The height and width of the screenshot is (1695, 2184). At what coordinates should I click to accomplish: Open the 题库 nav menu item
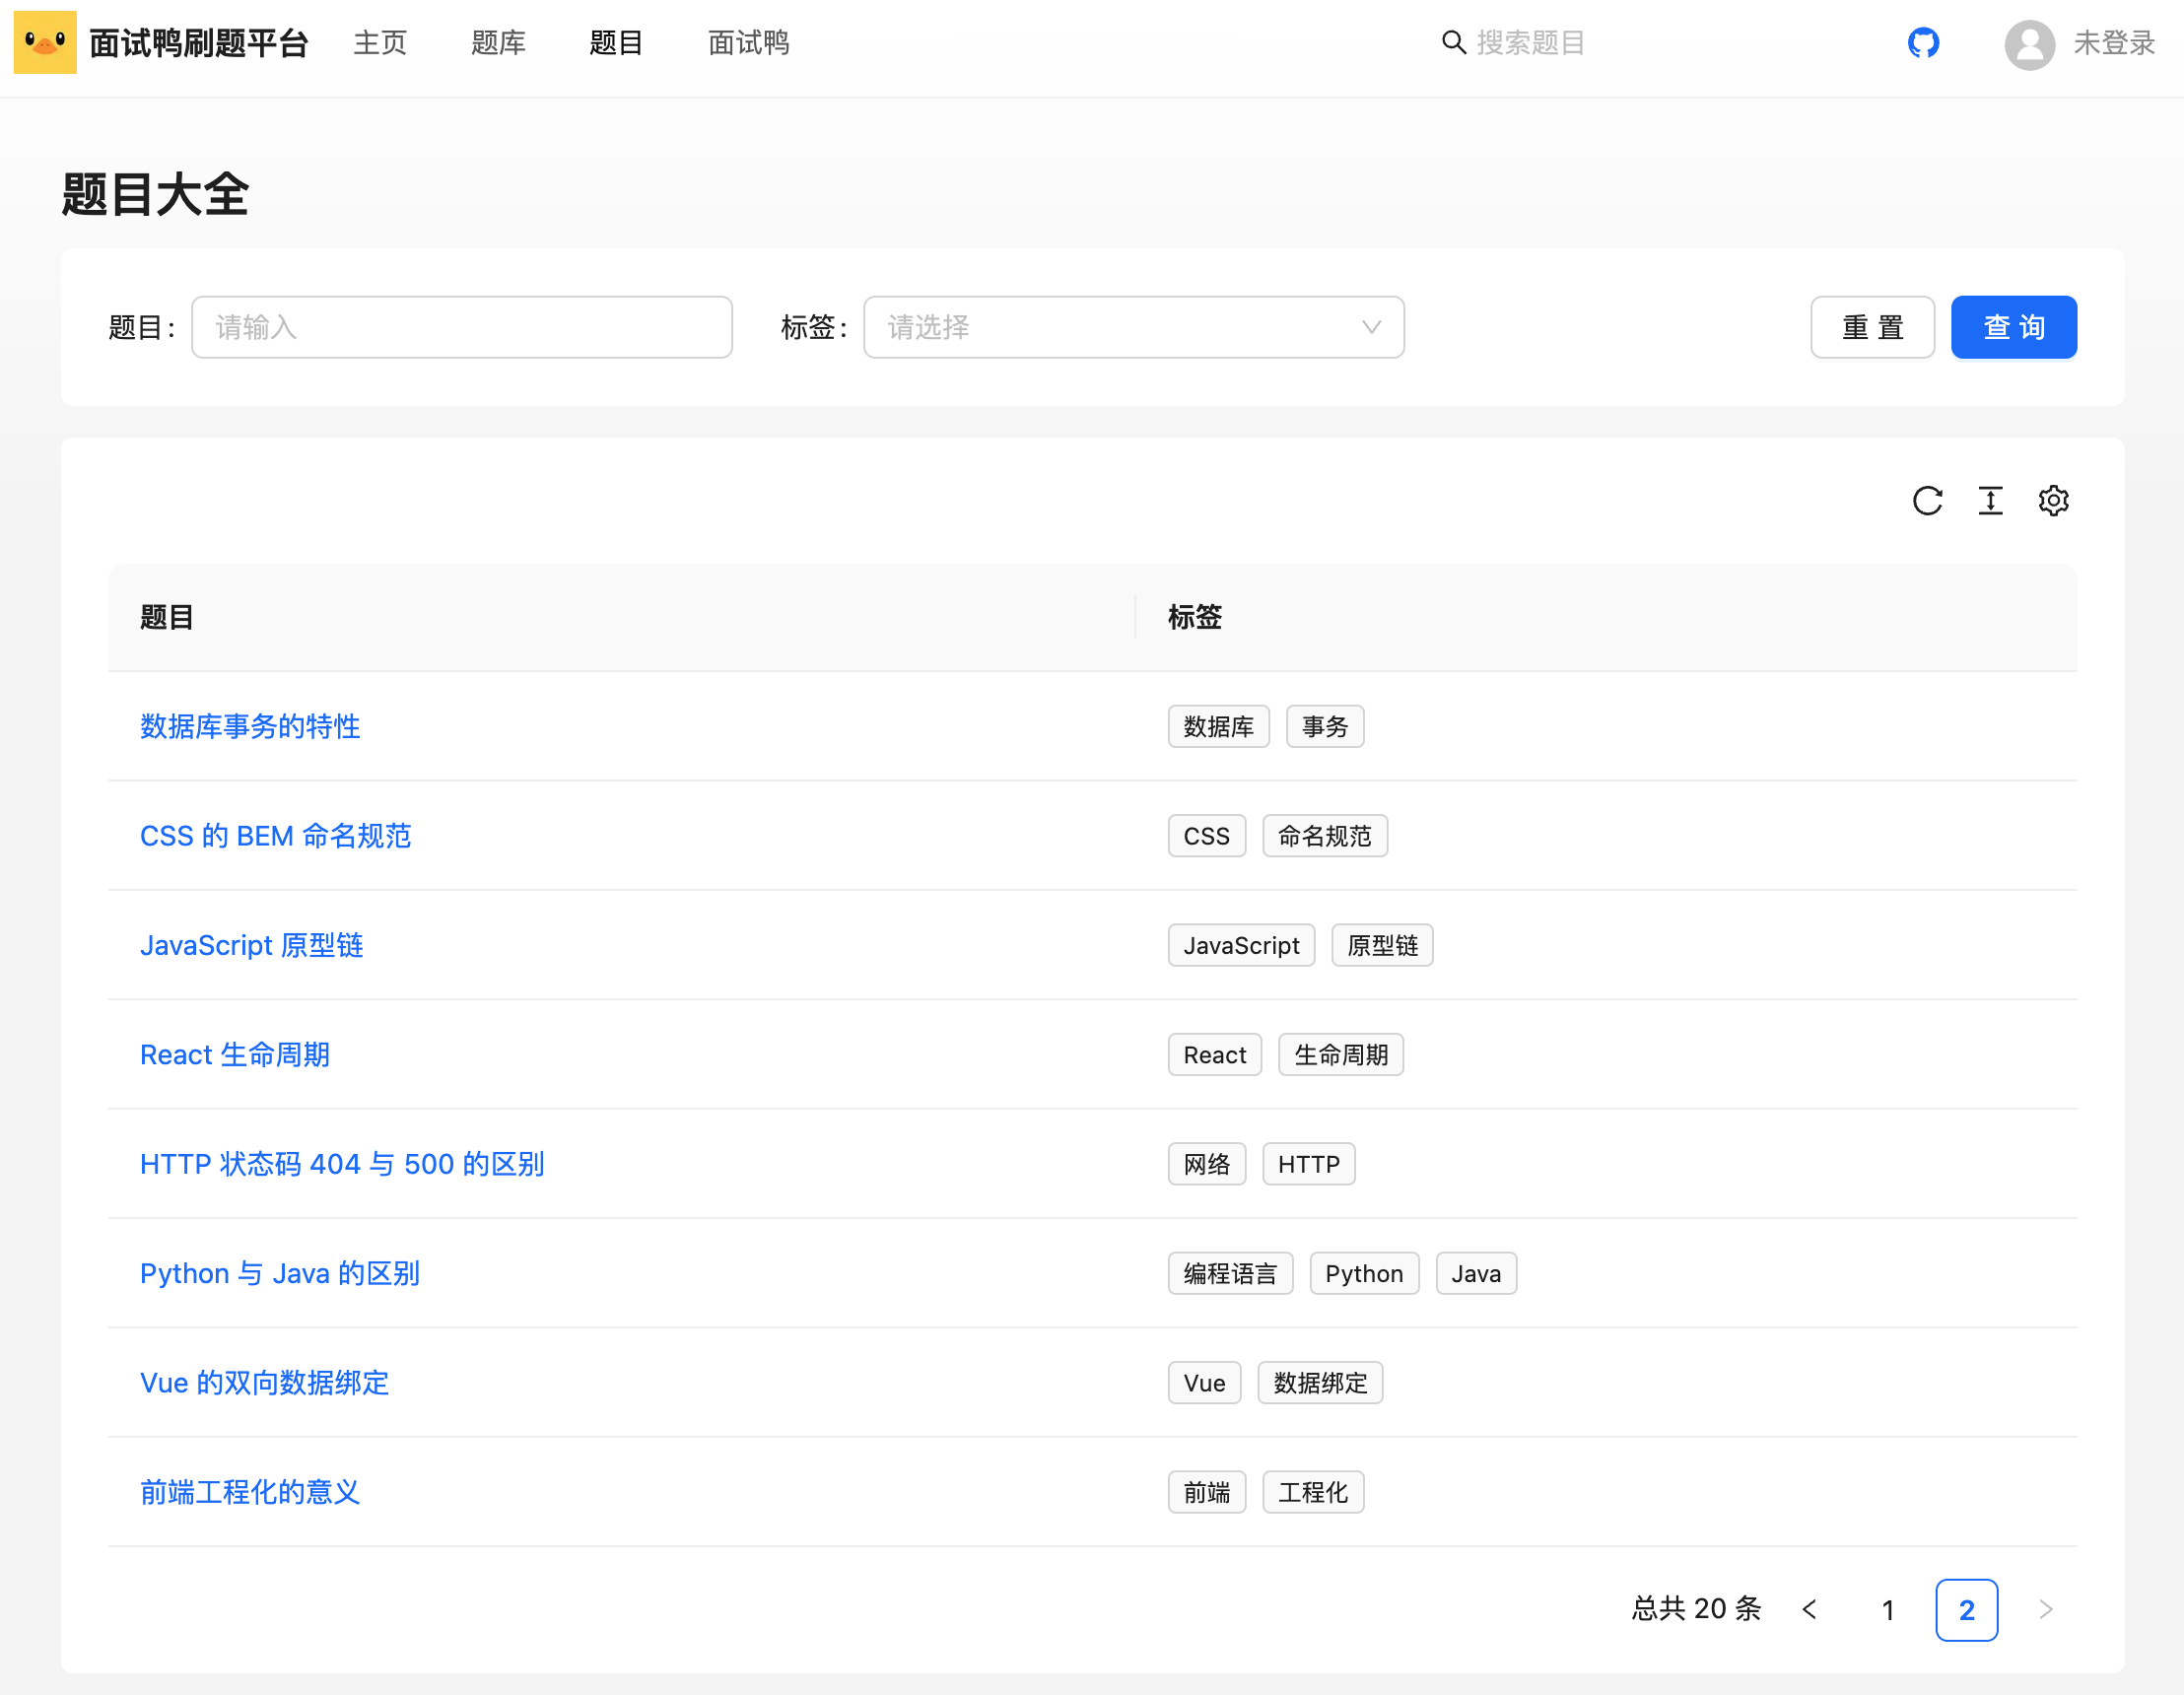point(498,43)
